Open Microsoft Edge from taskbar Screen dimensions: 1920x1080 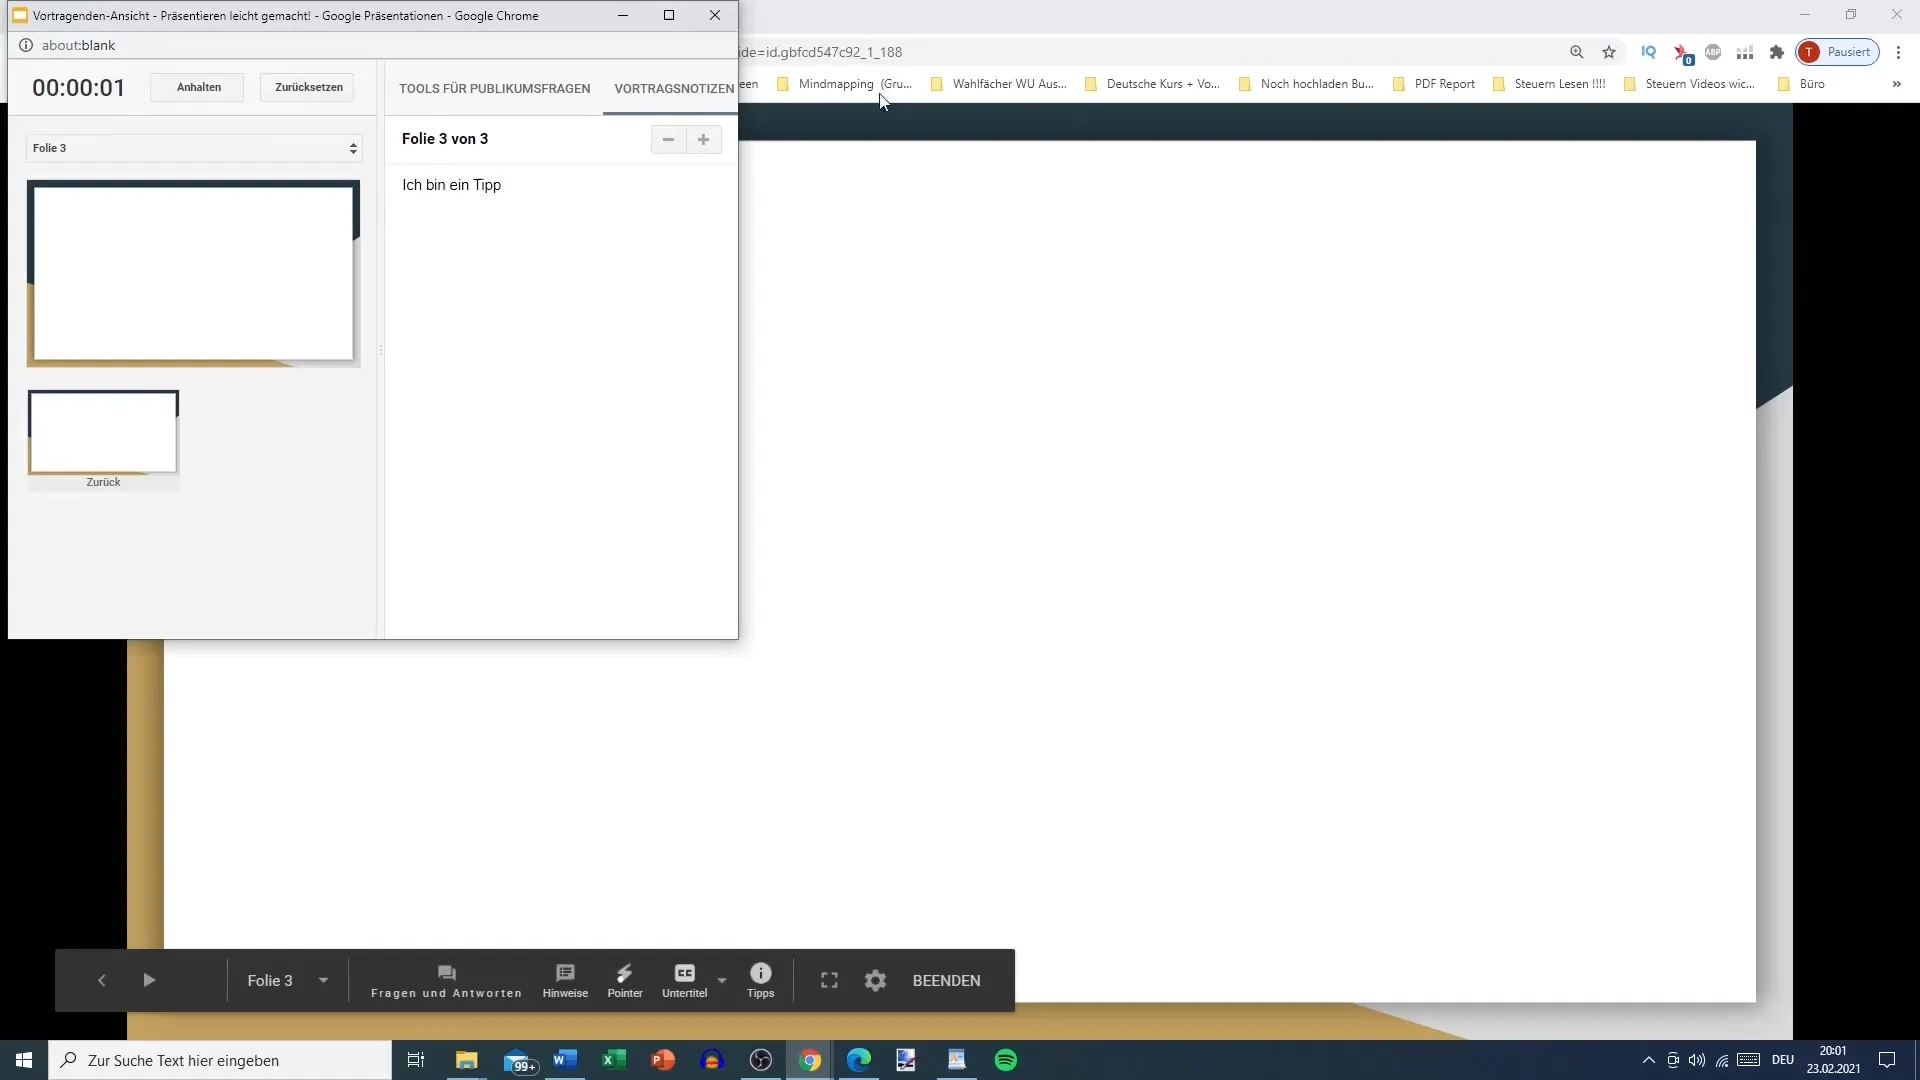click(859, 1060)
